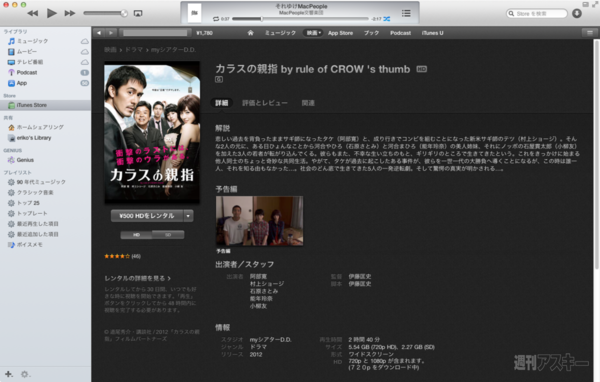Adjust the volume slider
The width and height of the screenshot is (600, 382).
click(105, 13)
